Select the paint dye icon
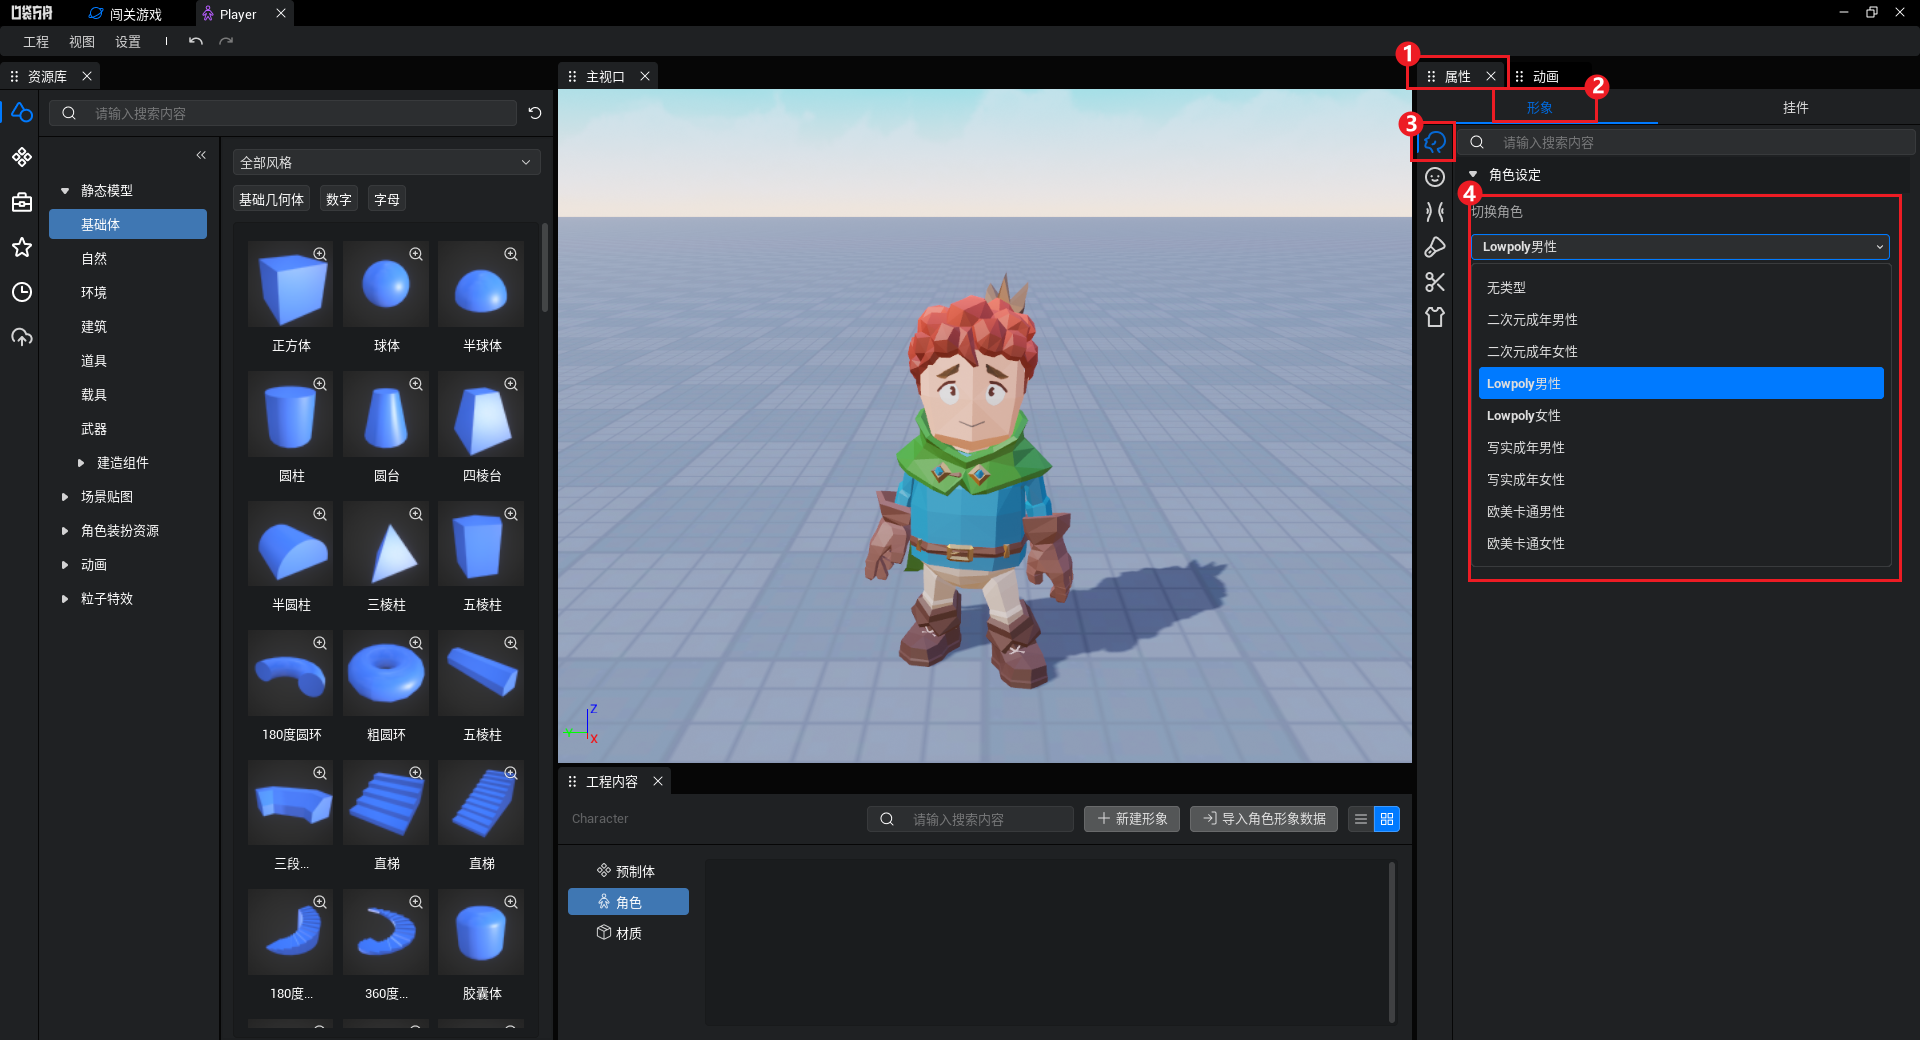1920x1040 pixels. tap(1435, 247)
